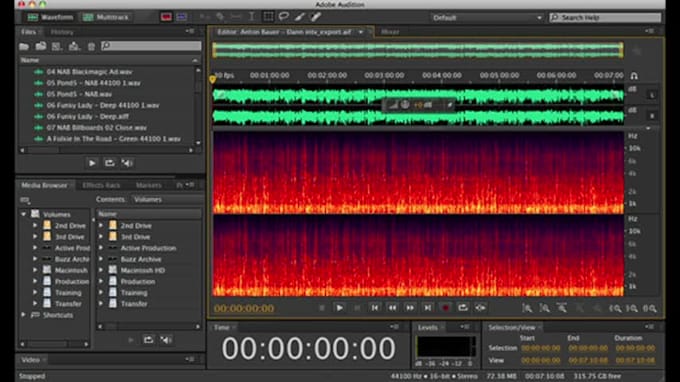Click the Skip Selection button

481,308
